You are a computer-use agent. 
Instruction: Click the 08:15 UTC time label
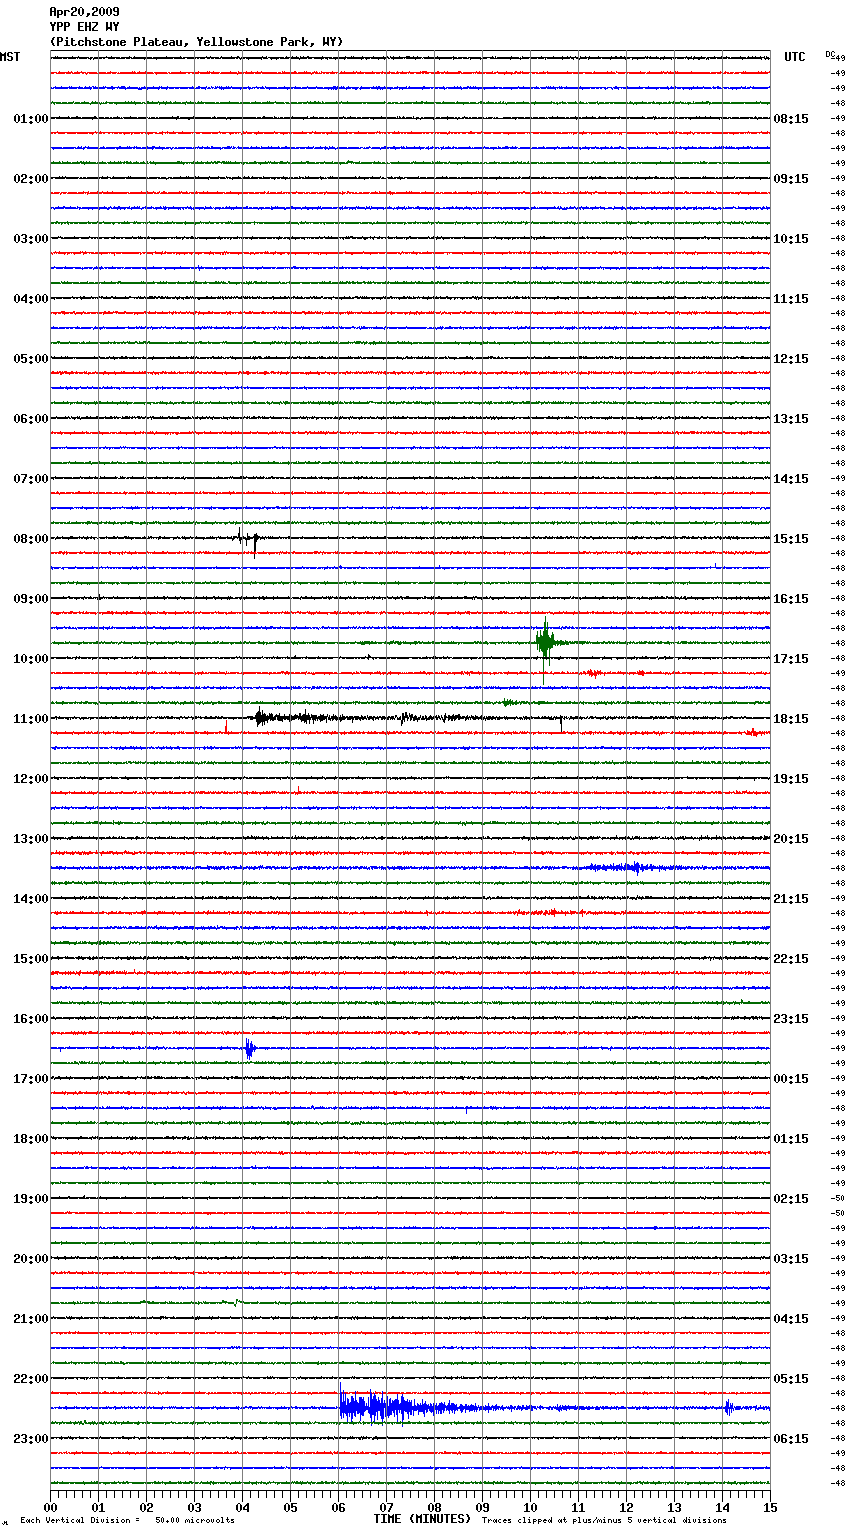pos(791,119)
